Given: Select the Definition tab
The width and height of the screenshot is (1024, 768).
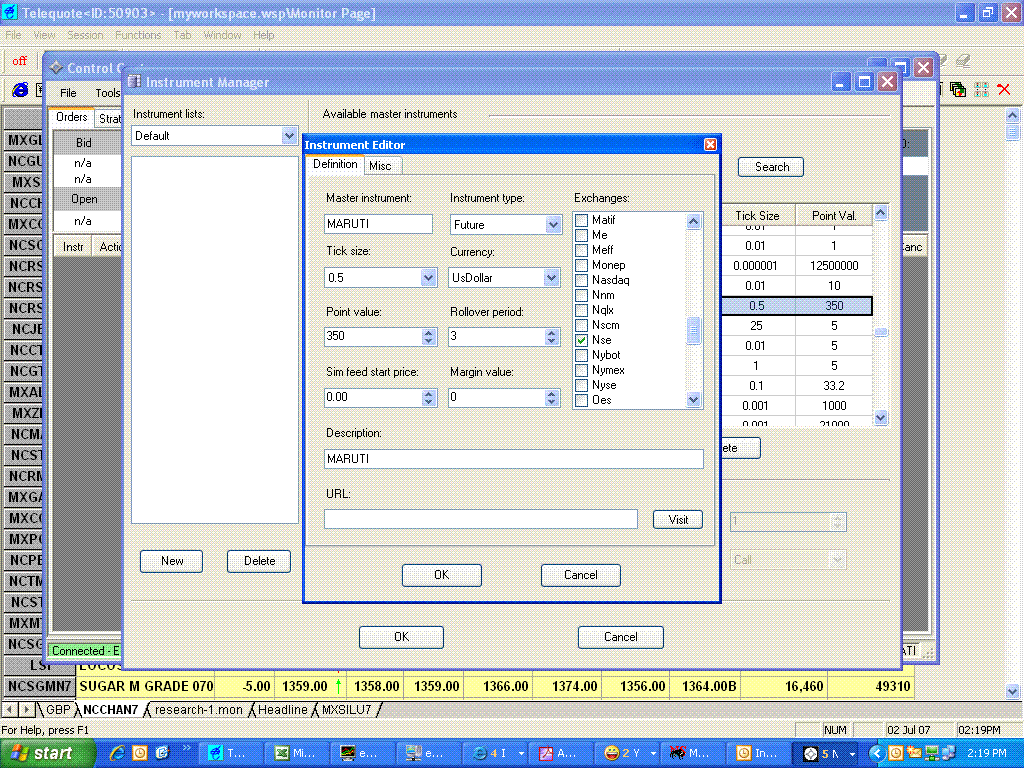Looking at the screenshot, I should click(x=334, y=164).
